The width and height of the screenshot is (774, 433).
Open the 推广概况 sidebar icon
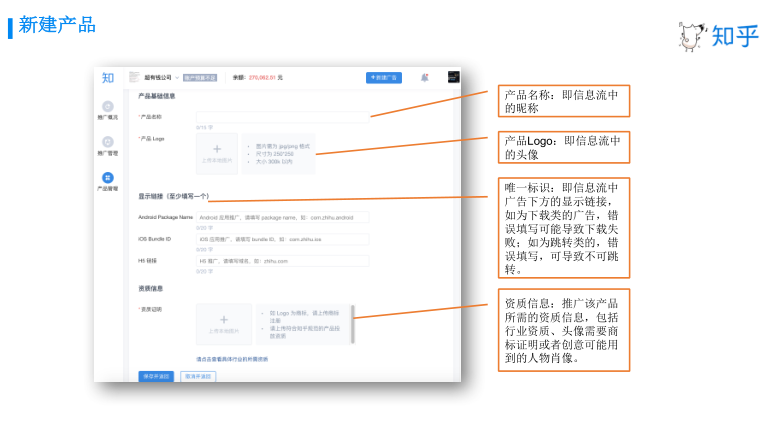[x=108, y=108]
